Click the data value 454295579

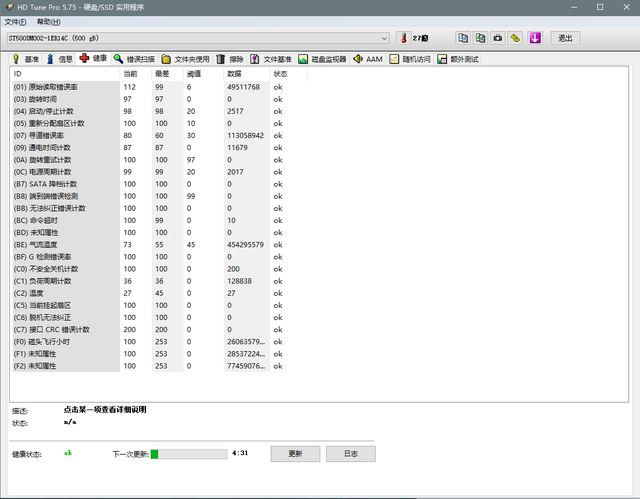click(245, 245)
